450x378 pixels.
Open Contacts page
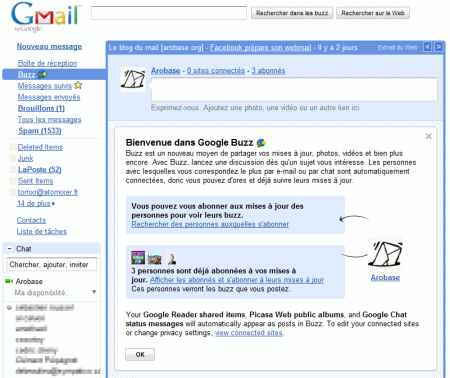pos(31,220)
